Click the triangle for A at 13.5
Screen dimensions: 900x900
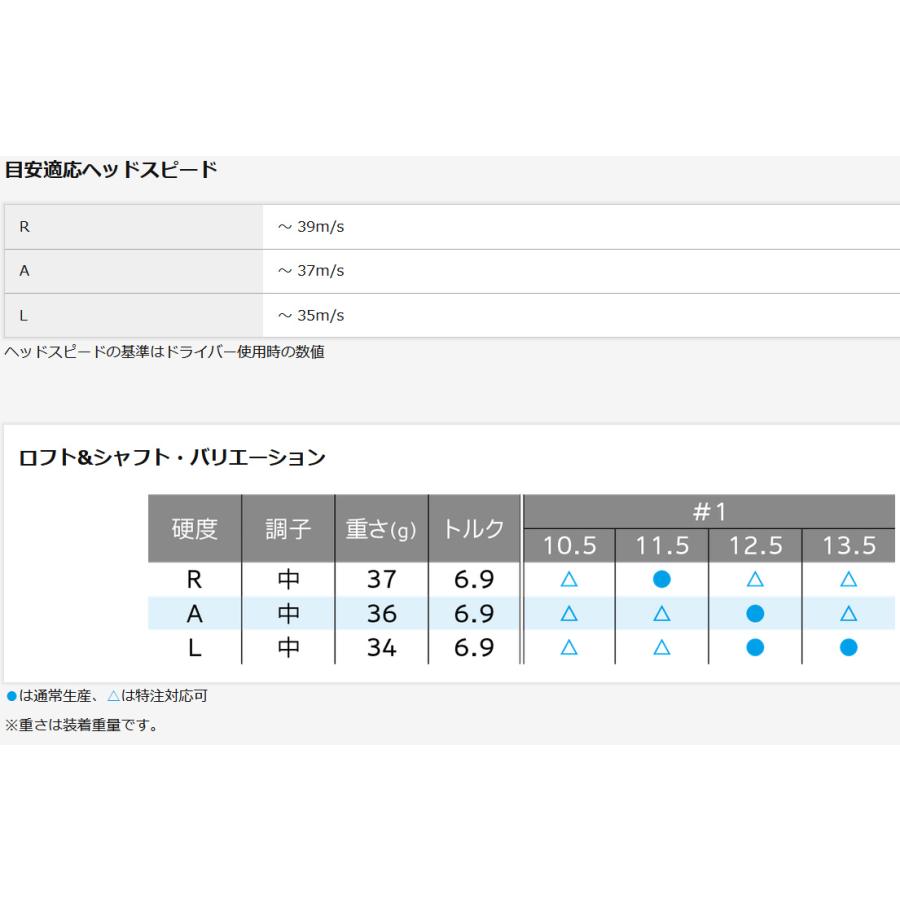849,614
